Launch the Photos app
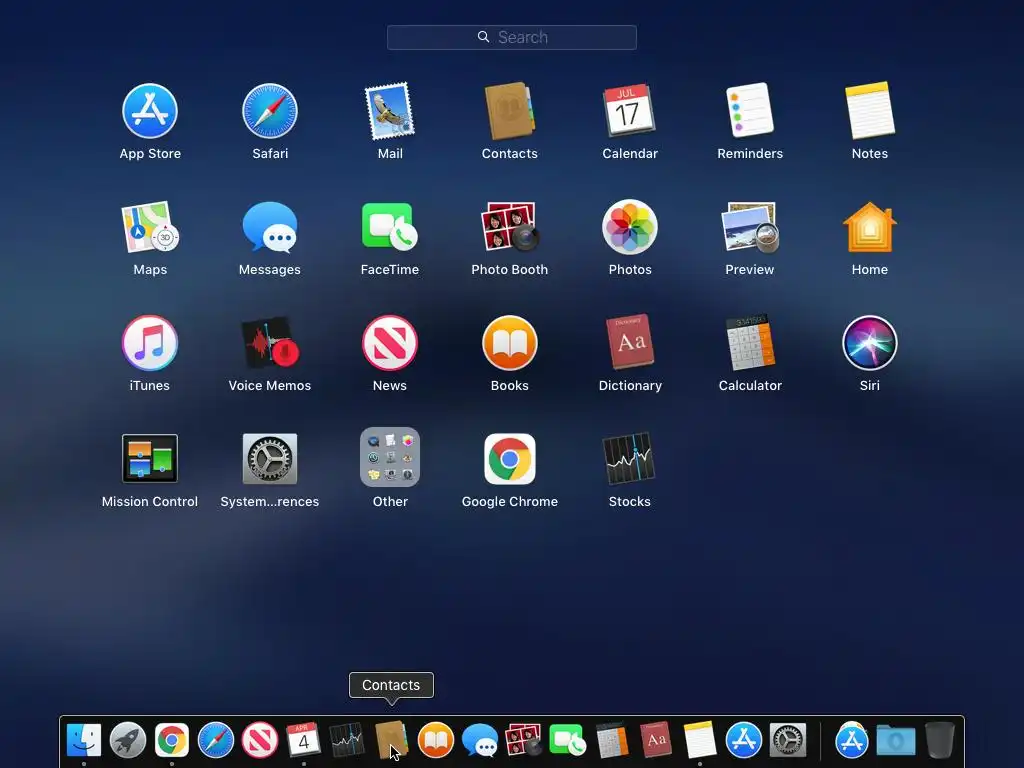Screen dimensions: 1024x768 click(x=630, y=227)
